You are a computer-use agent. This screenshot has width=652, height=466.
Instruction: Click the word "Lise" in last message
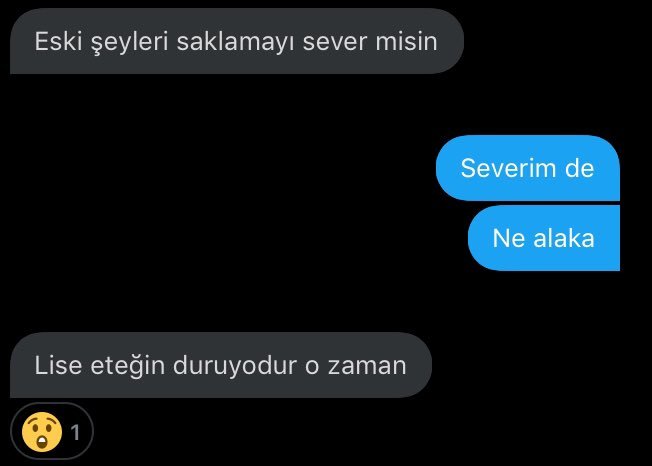coord(58,365)
